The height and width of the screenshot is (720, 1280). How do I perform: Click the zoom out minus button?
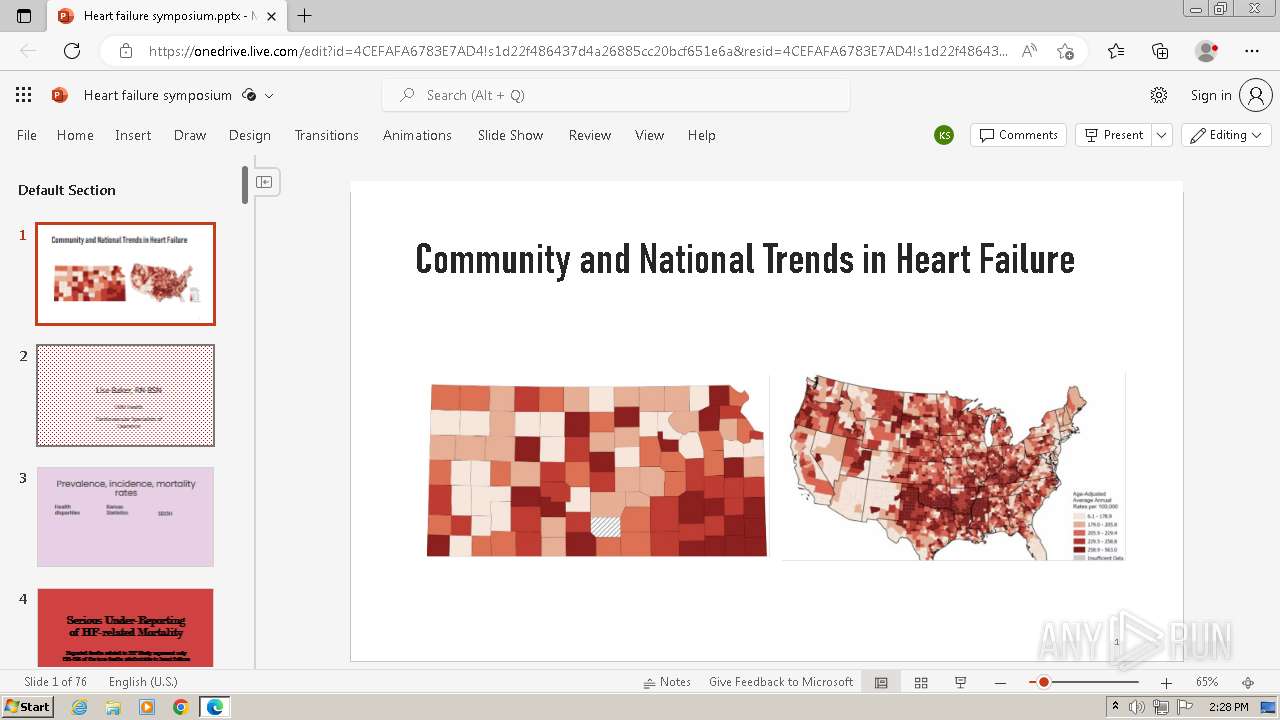[x=1000, y=682]
